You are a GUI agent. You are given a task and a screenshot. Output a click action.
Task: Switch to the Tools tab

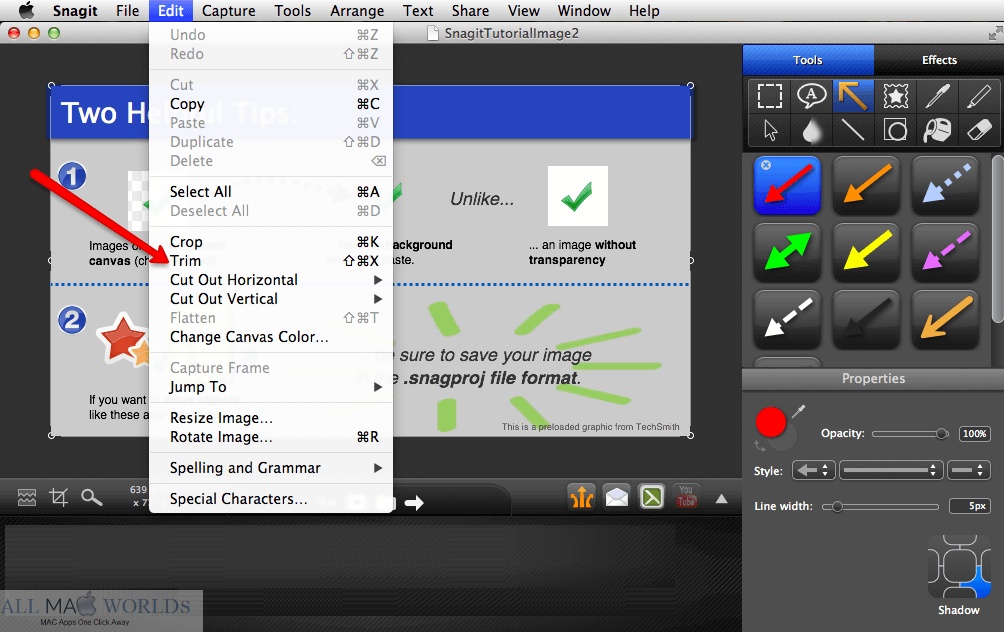tap(807, 60)
